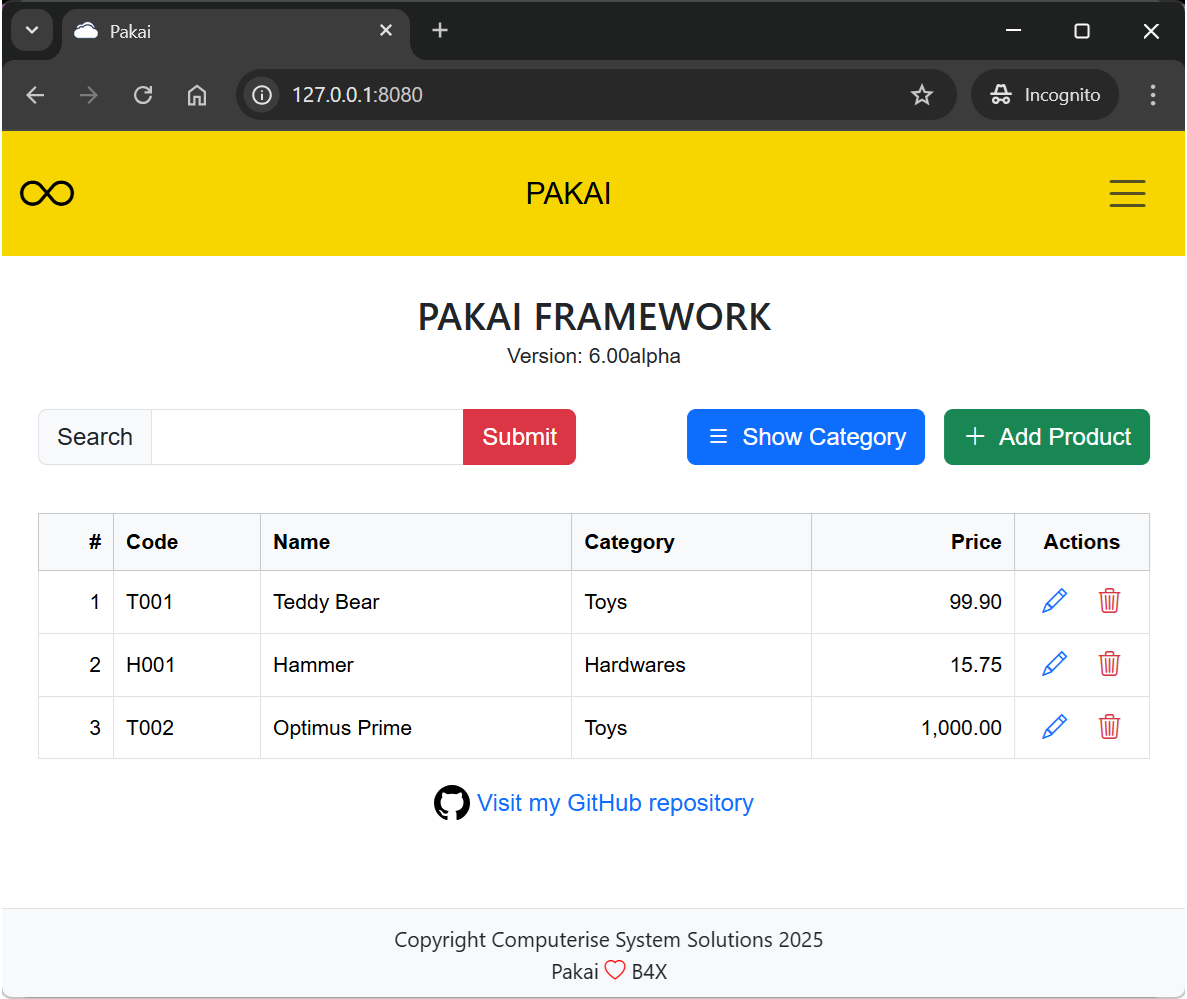Viewport: 1187px width, 999px height.
Task: Click the heart icon in footer
Action: 615,969
